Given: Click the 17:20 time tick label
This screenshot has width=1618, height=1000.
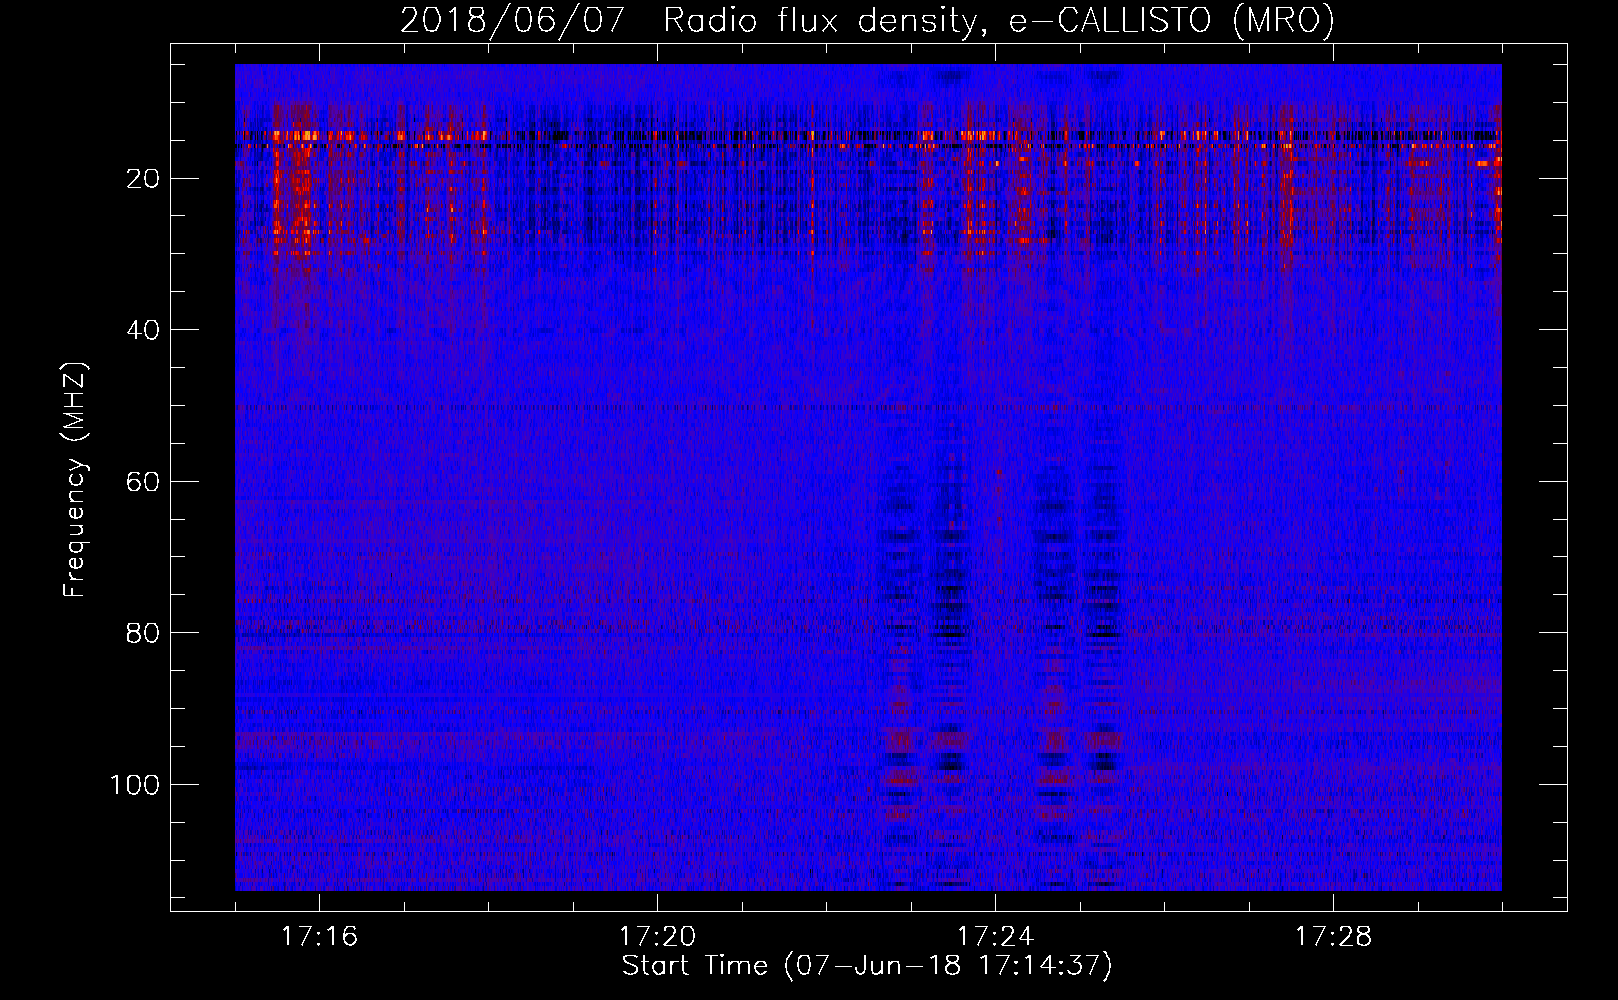Looking at the screenshot, I should coord(657,937).
